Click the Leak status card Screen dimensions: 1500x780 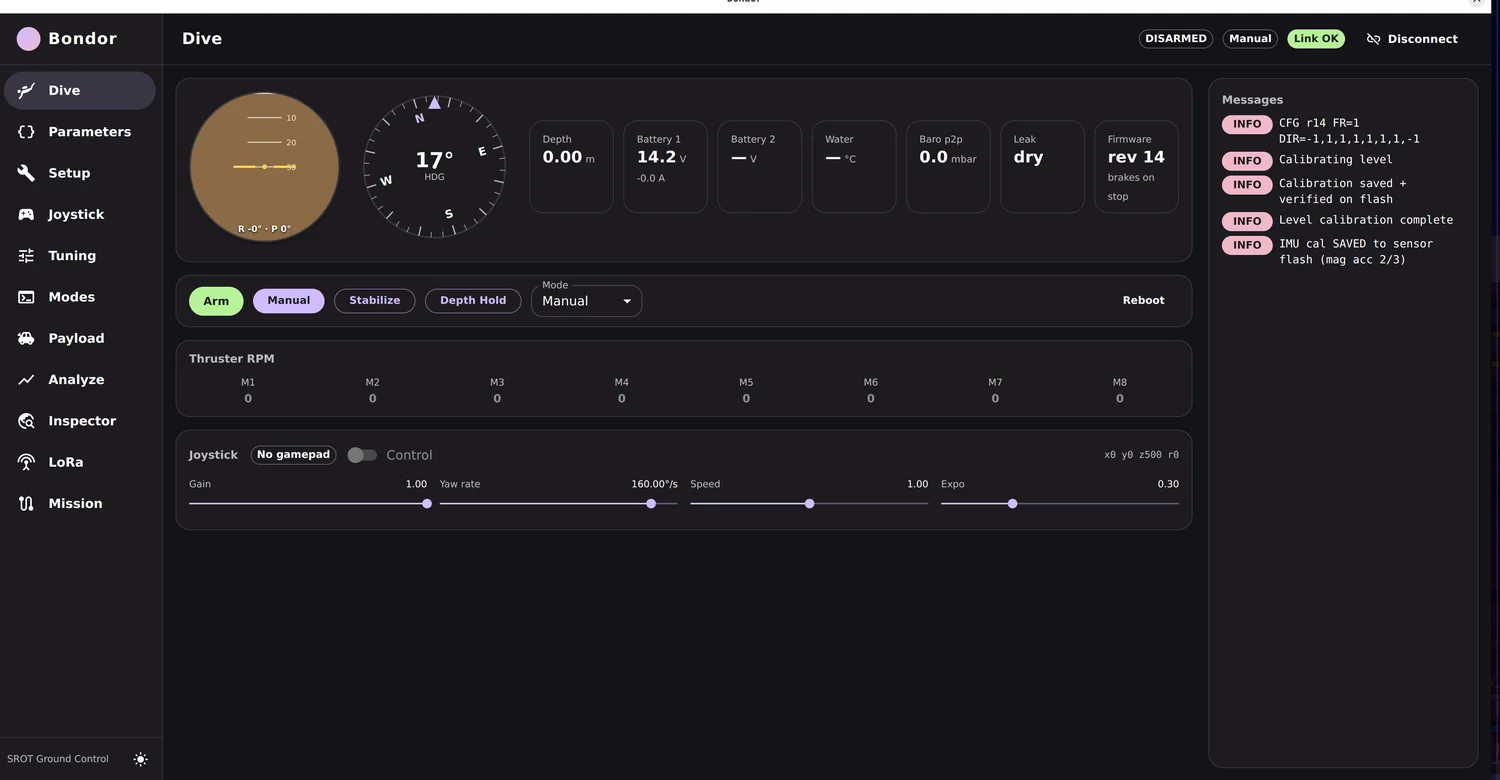point(1043,167)
